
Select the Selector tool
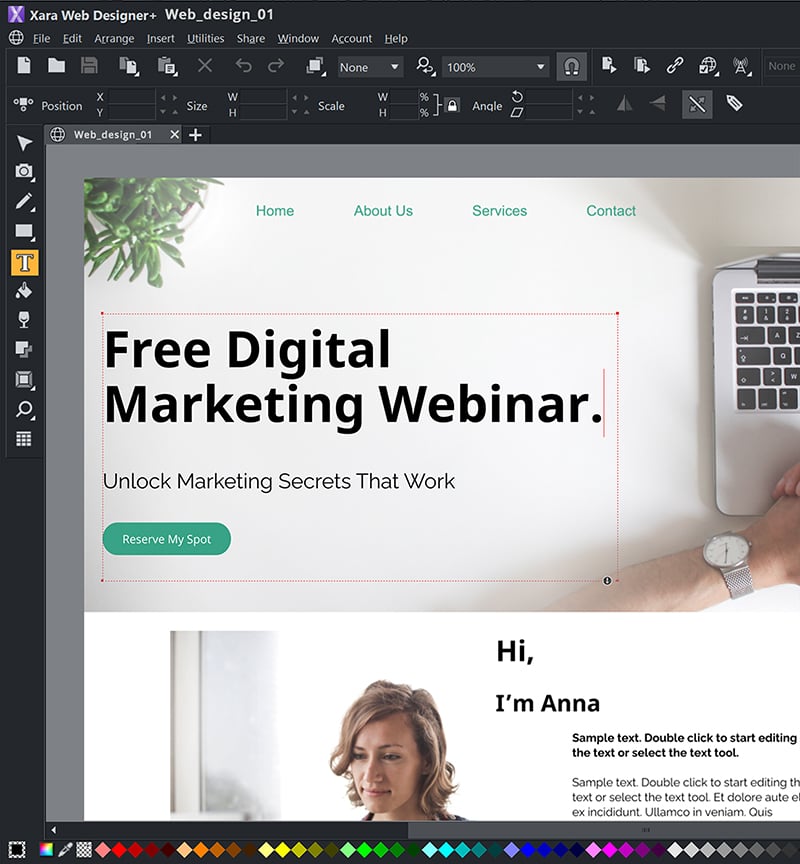coord(24,143)
